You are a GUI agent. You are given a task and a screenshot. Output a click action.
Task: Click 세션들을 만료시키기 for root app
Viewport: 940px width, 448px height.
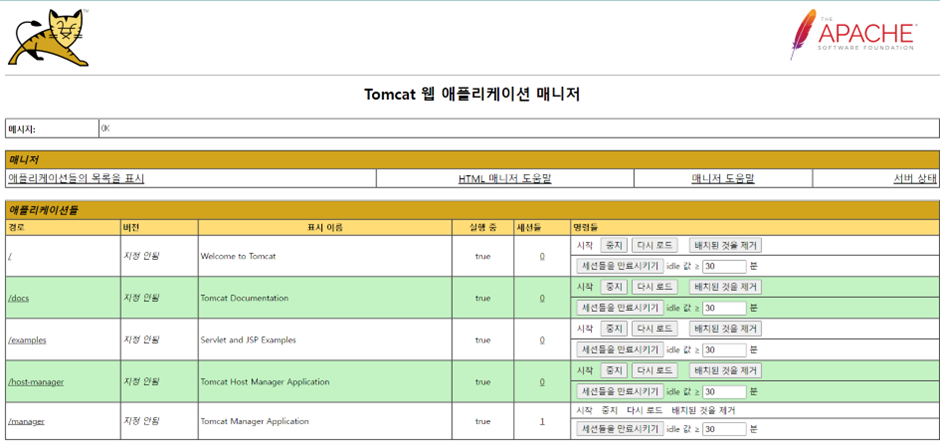(x=620, y=266)
